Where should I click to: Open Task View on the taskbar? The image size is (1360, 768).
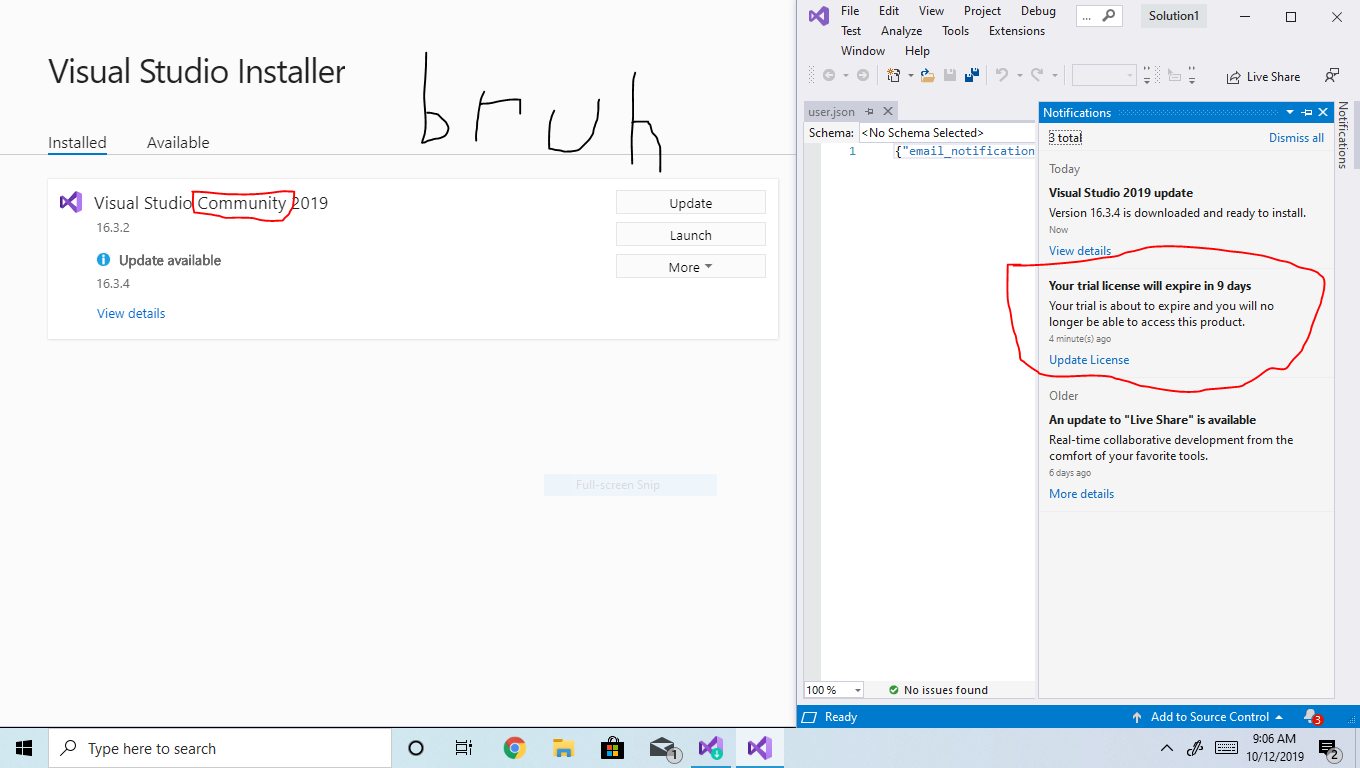click(464, 748)
